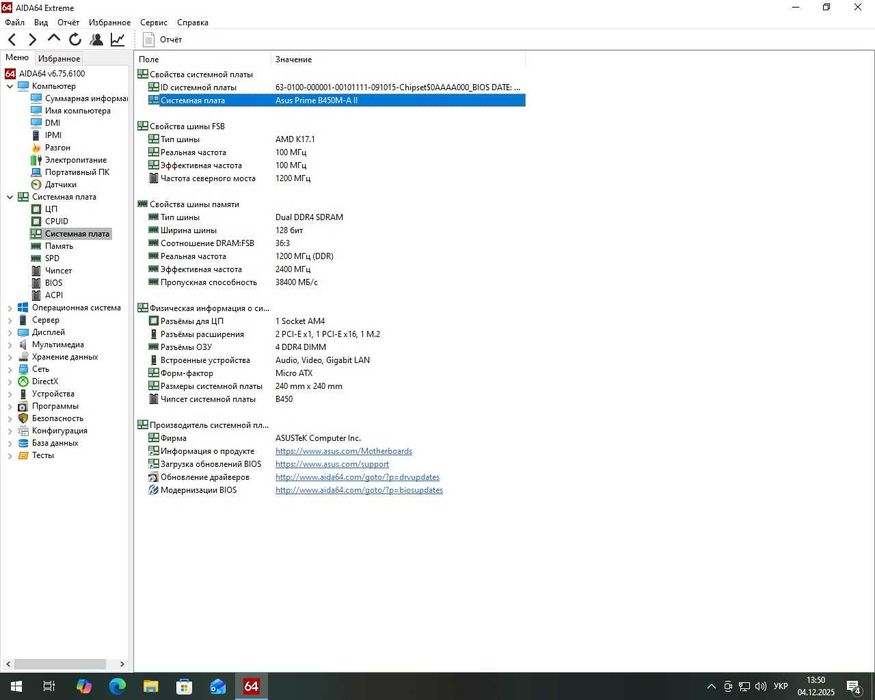Image resolution: width=875 pixels, height=700 pixels.
Task: Open File Explorer from taskbar
Action: (x=151, y=686)
